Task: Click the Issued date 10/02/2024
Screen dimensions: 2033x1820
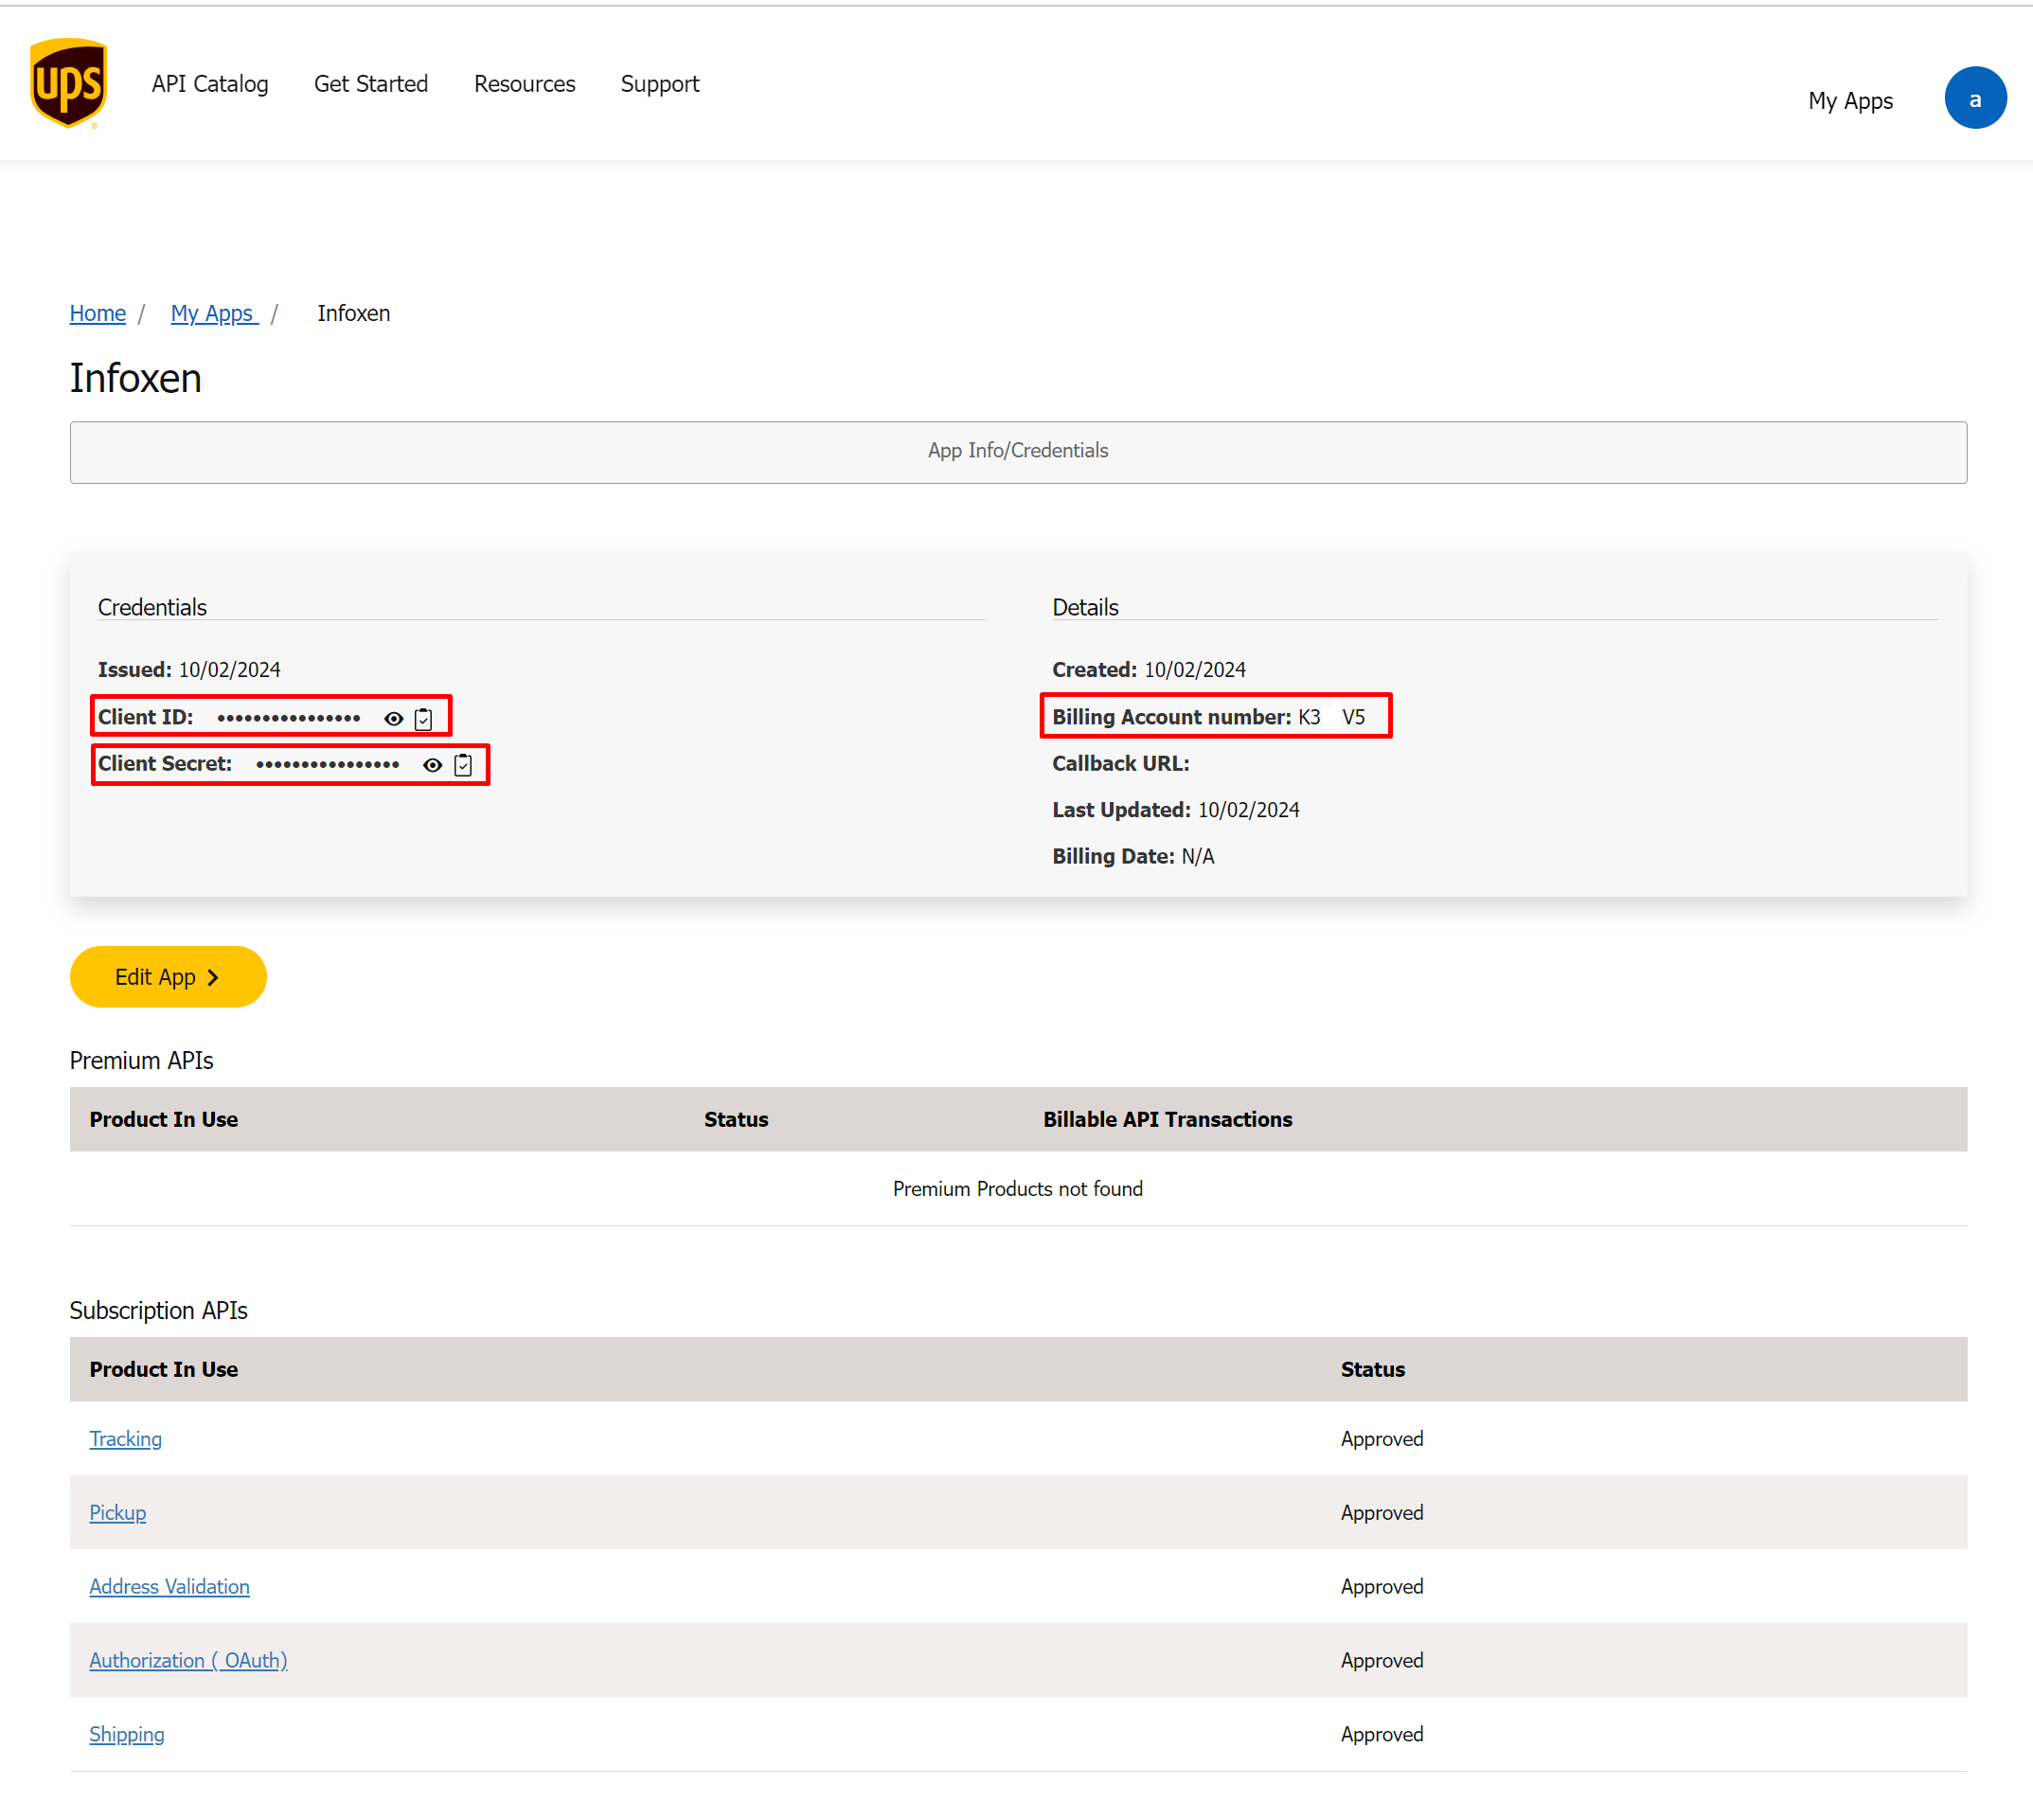Action: [x=230, y=670]
